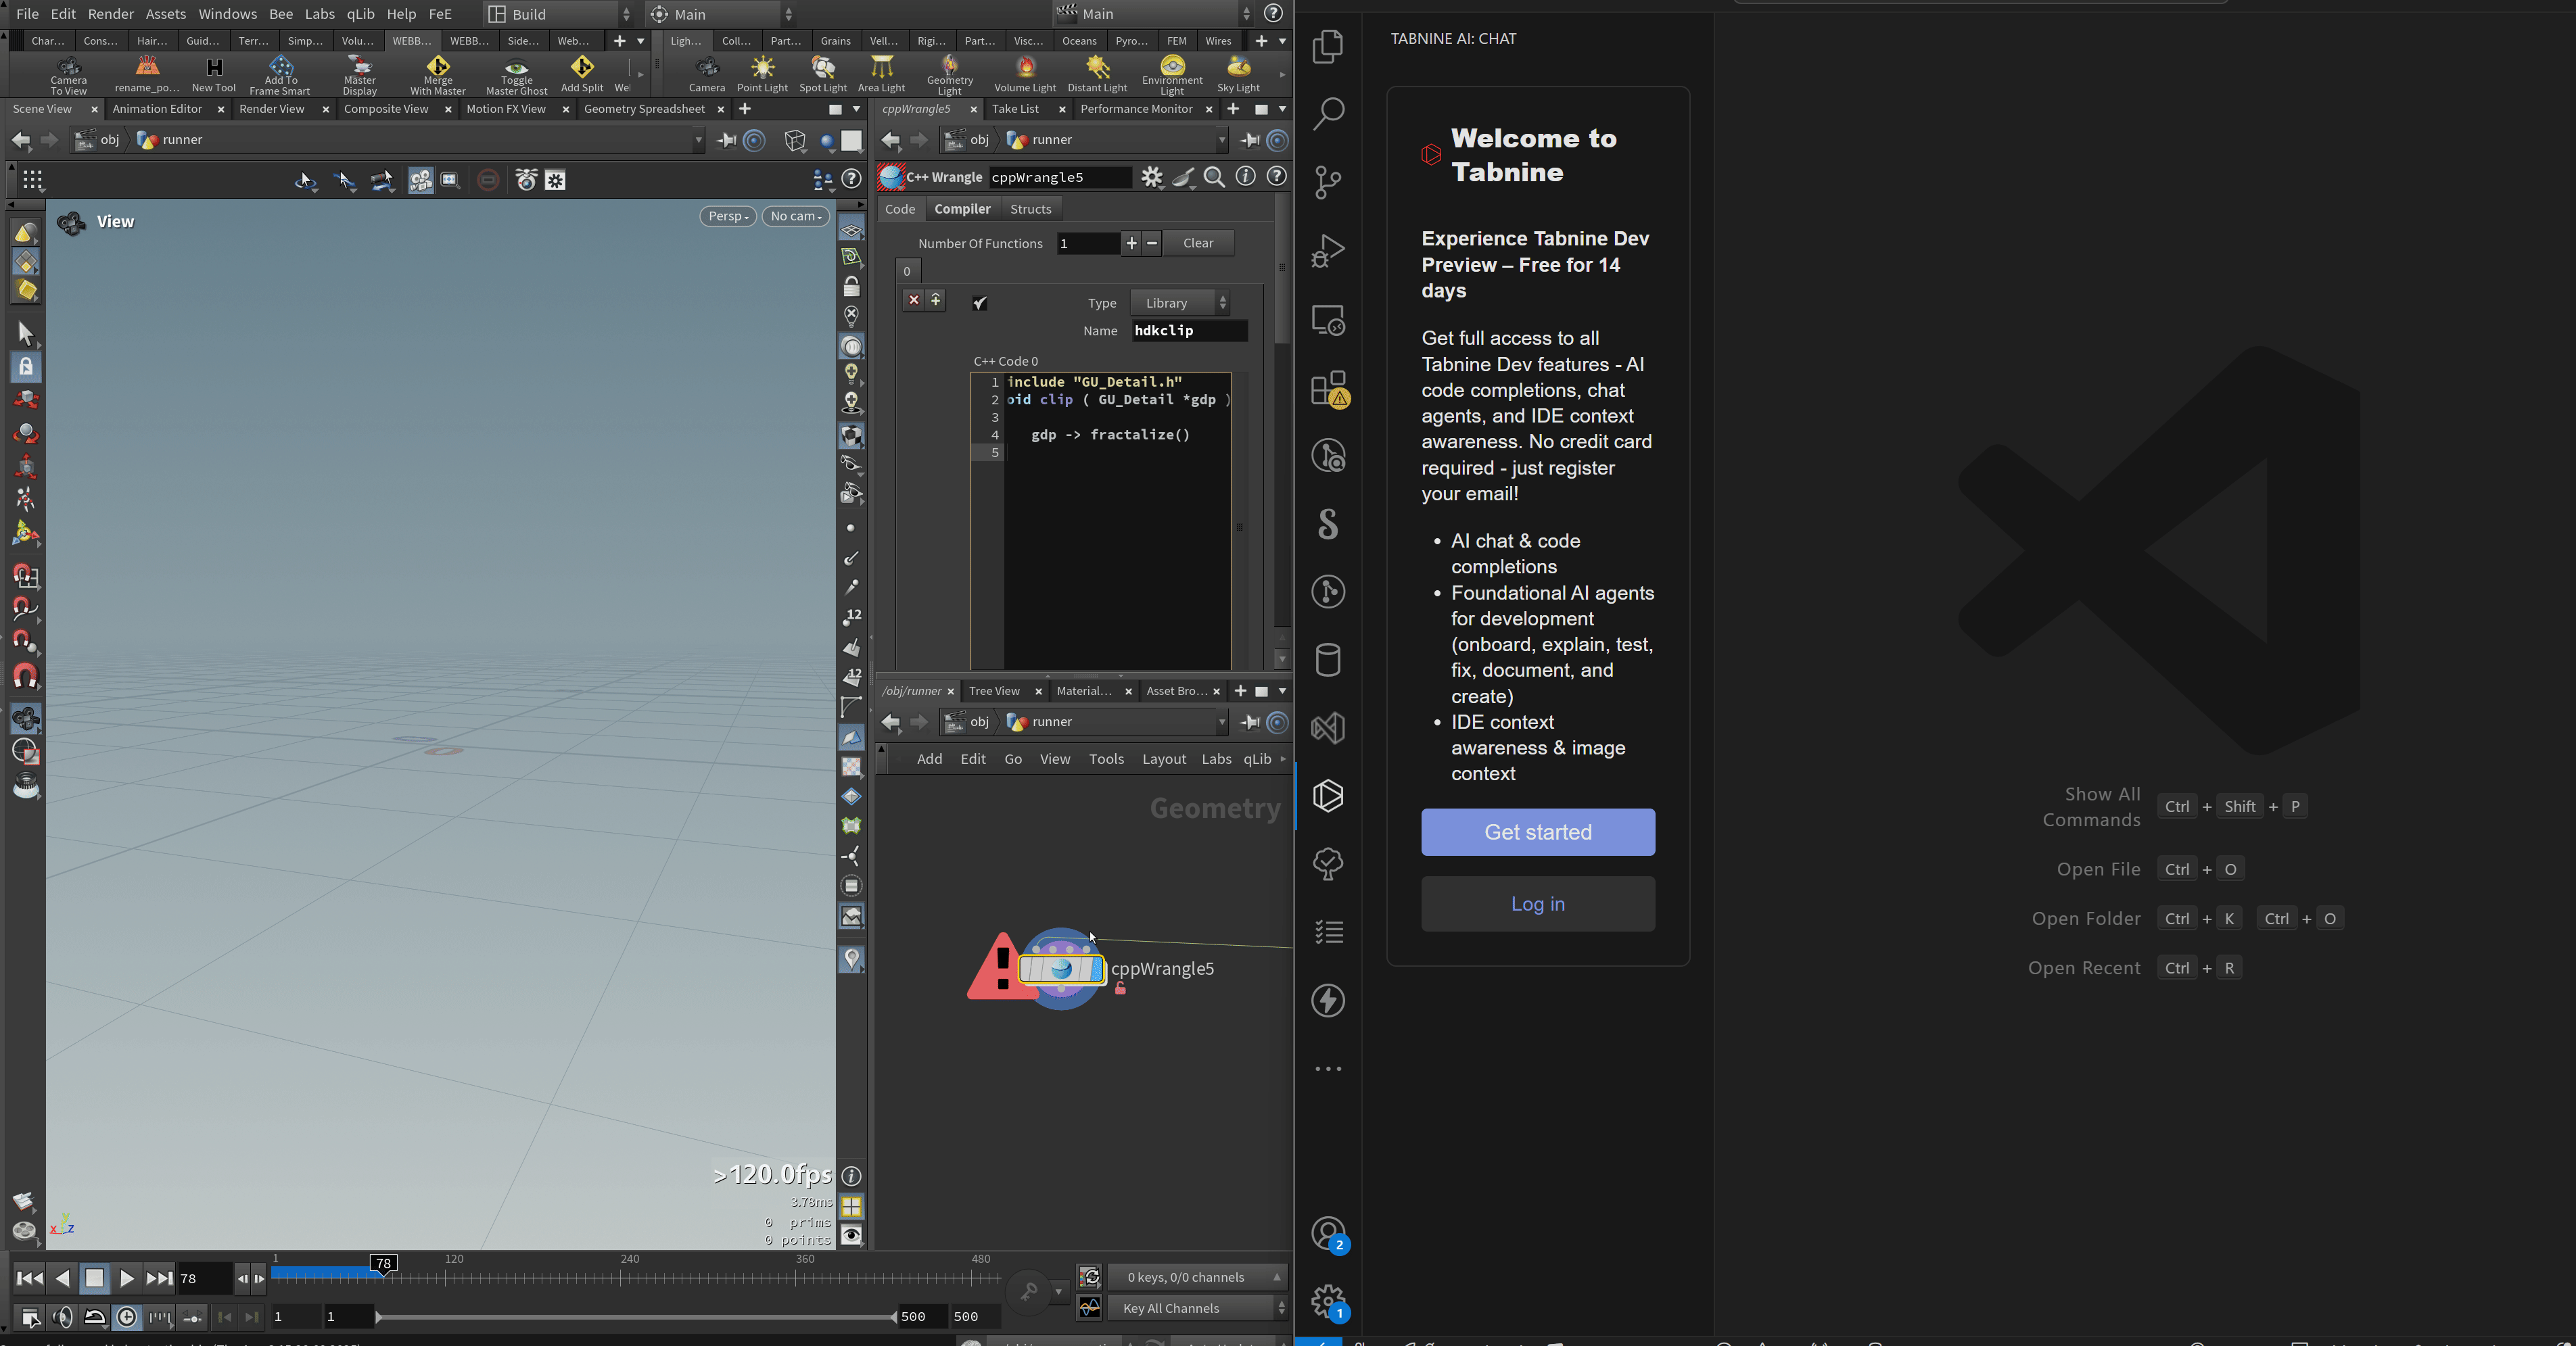Open the Windows menu
The height and width of the screenshot is (1346, 2576).
[x=227, y=14]
